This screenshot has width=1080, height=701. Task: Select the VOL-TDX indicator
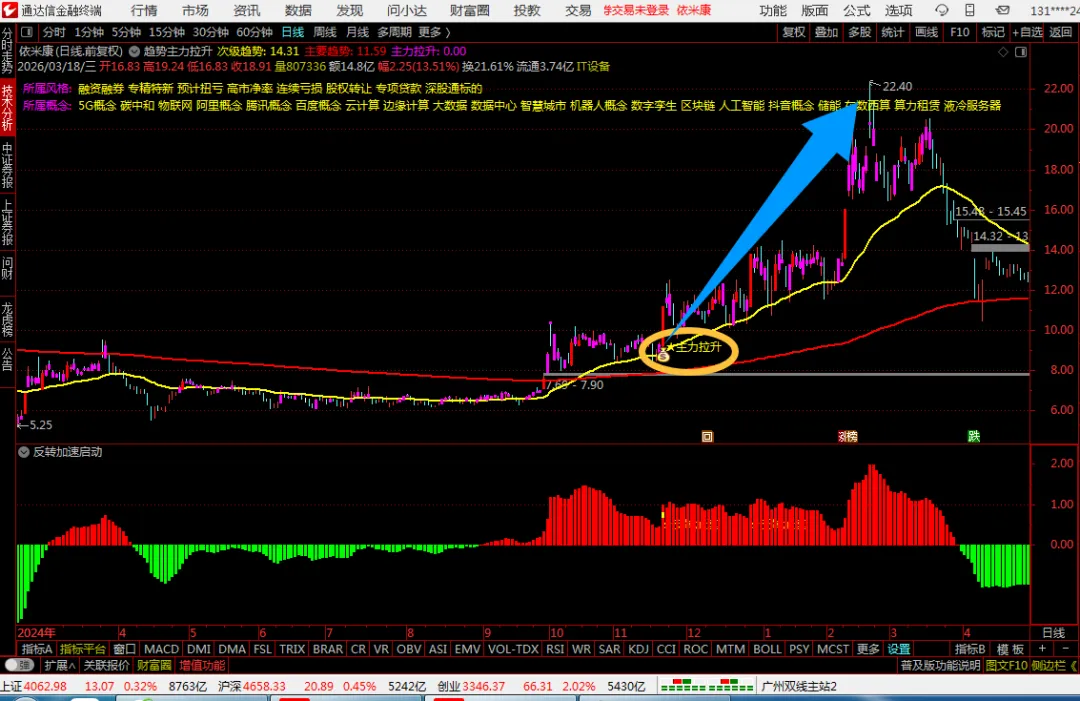[513, 649]
